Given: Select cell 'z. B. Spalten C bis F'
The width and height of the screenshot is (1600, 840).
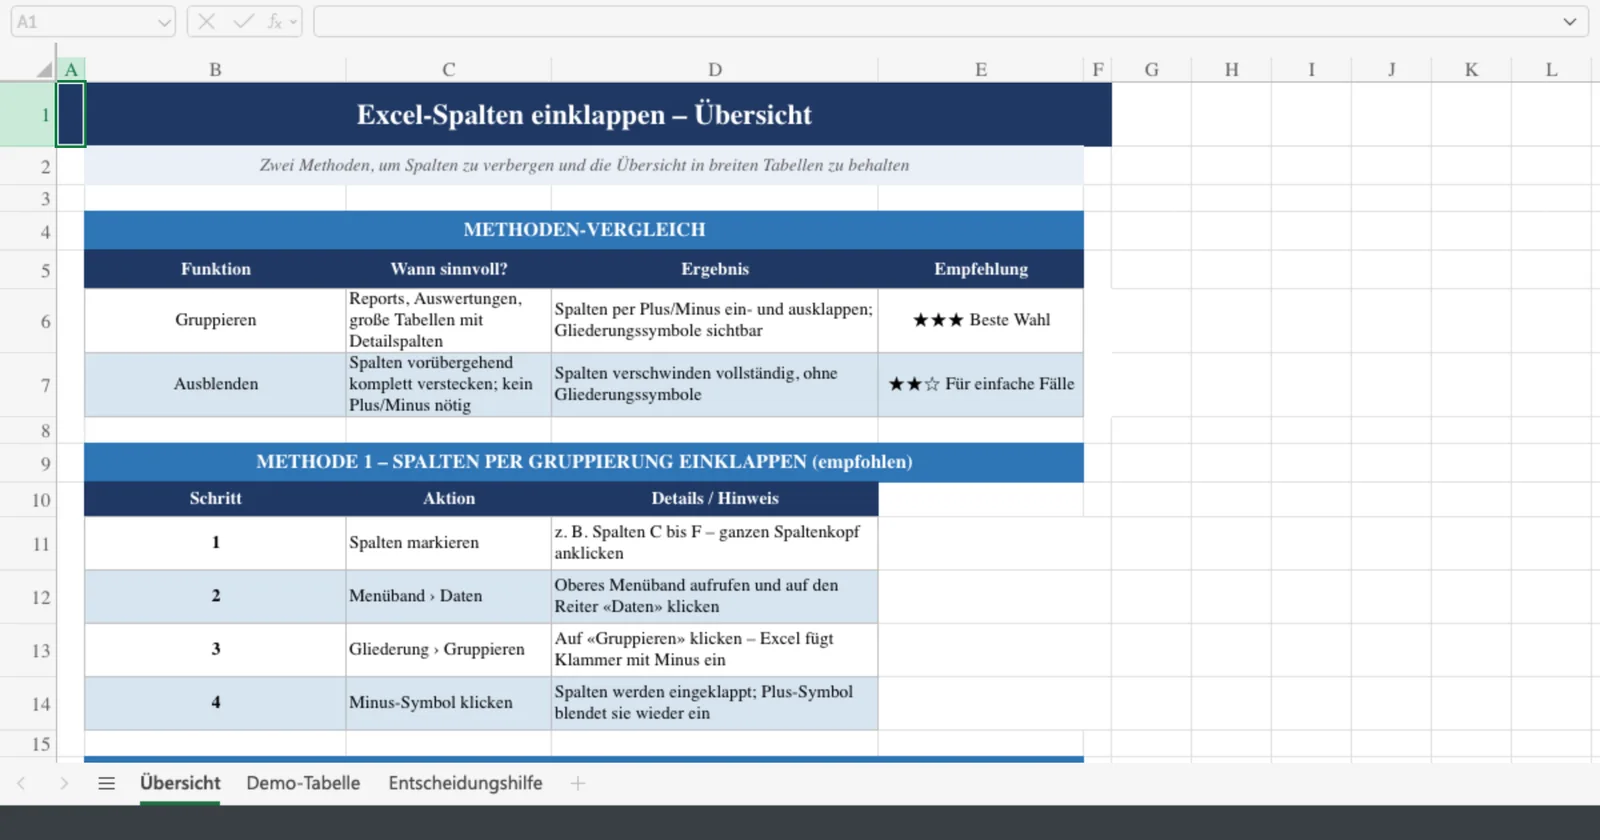Looking at the screenshot, I should pyautogui.click(x=715, y=543).
